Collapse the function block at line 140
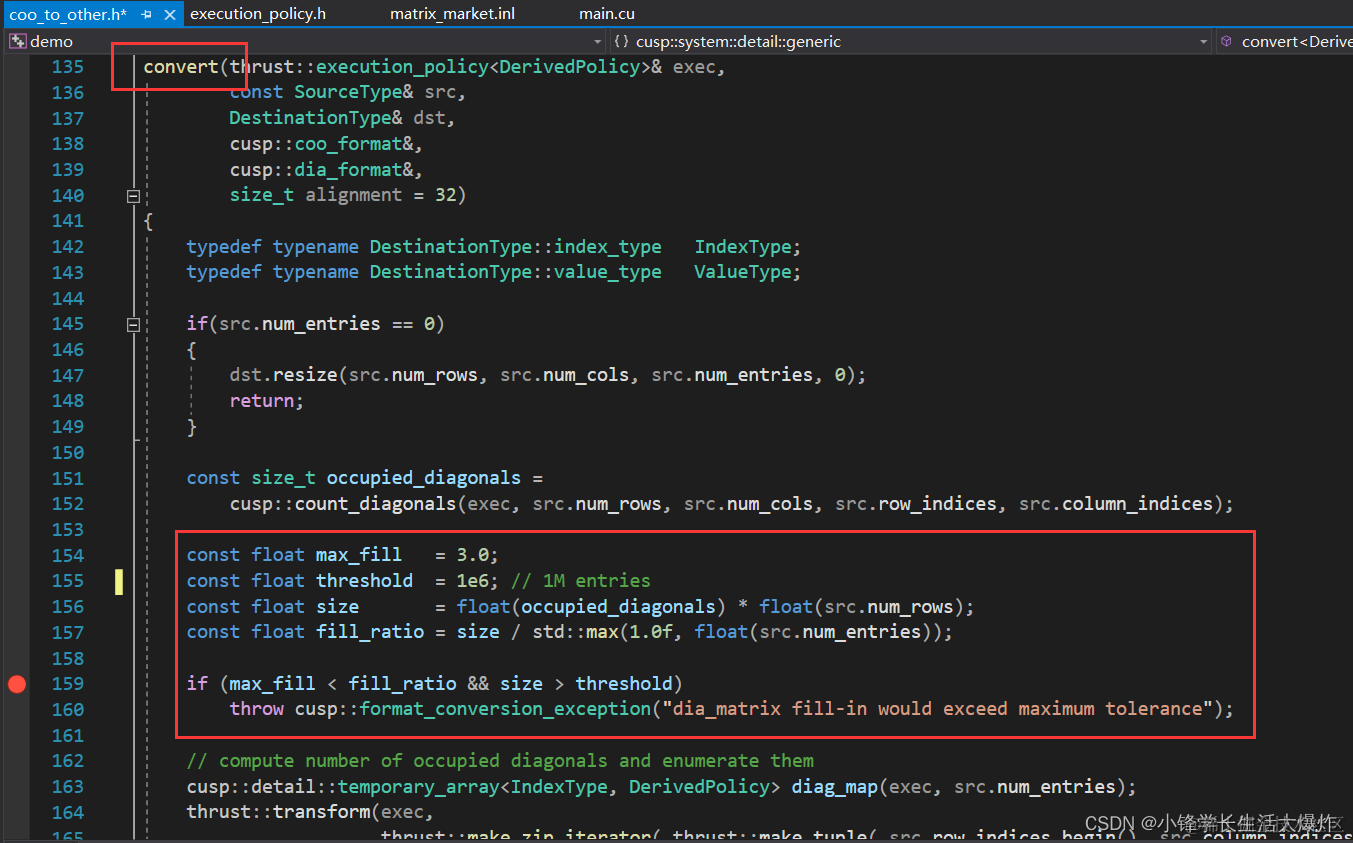Screen dimensions: 1353x843 (133, 197)
